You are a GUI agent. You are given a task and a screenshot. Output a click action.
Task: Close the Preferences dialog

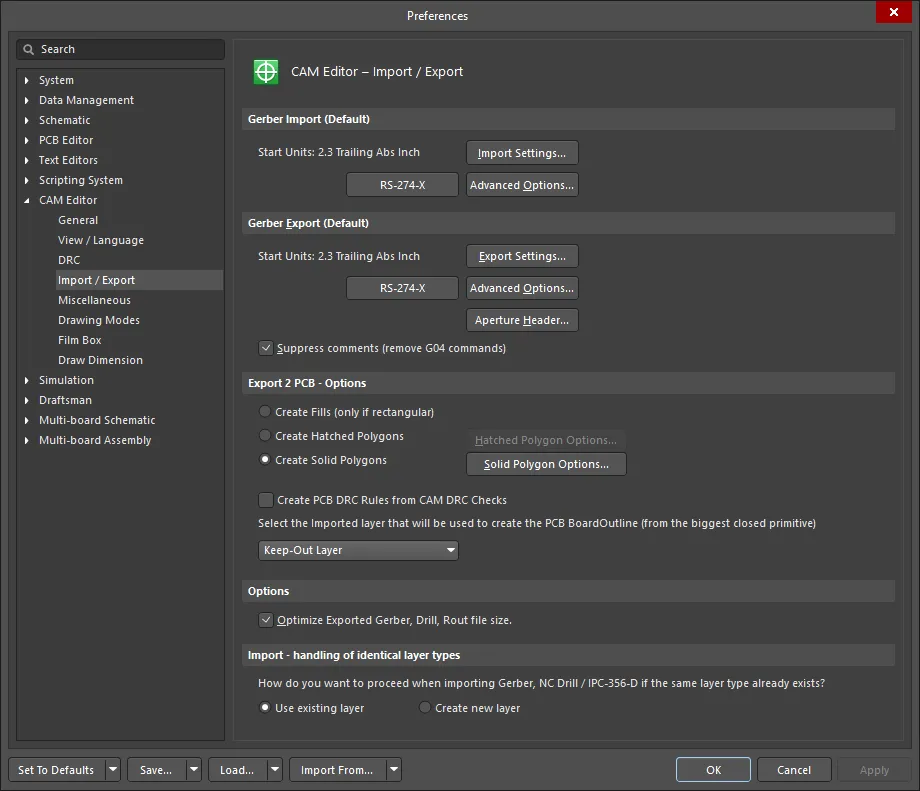click(894, 12)
